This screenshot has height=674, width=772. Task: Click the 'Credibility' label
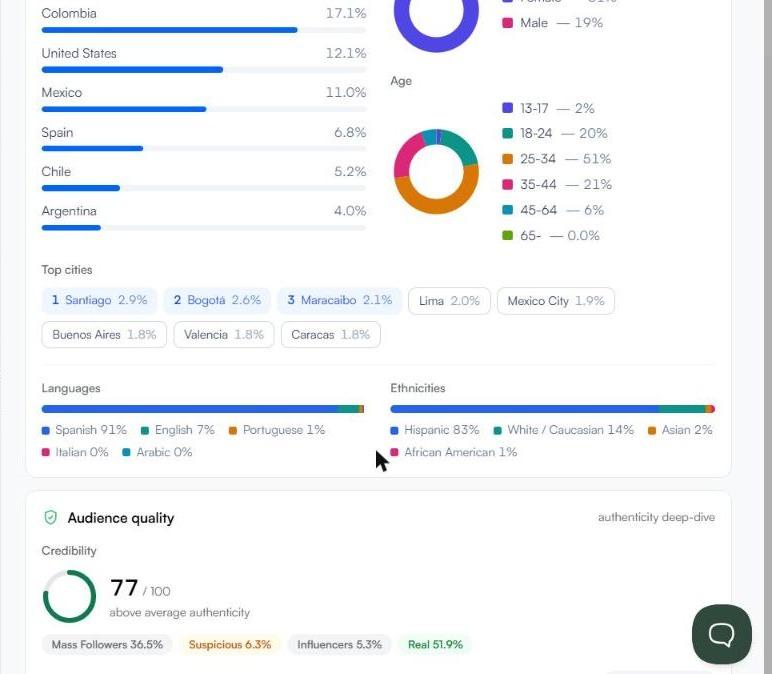69,551
